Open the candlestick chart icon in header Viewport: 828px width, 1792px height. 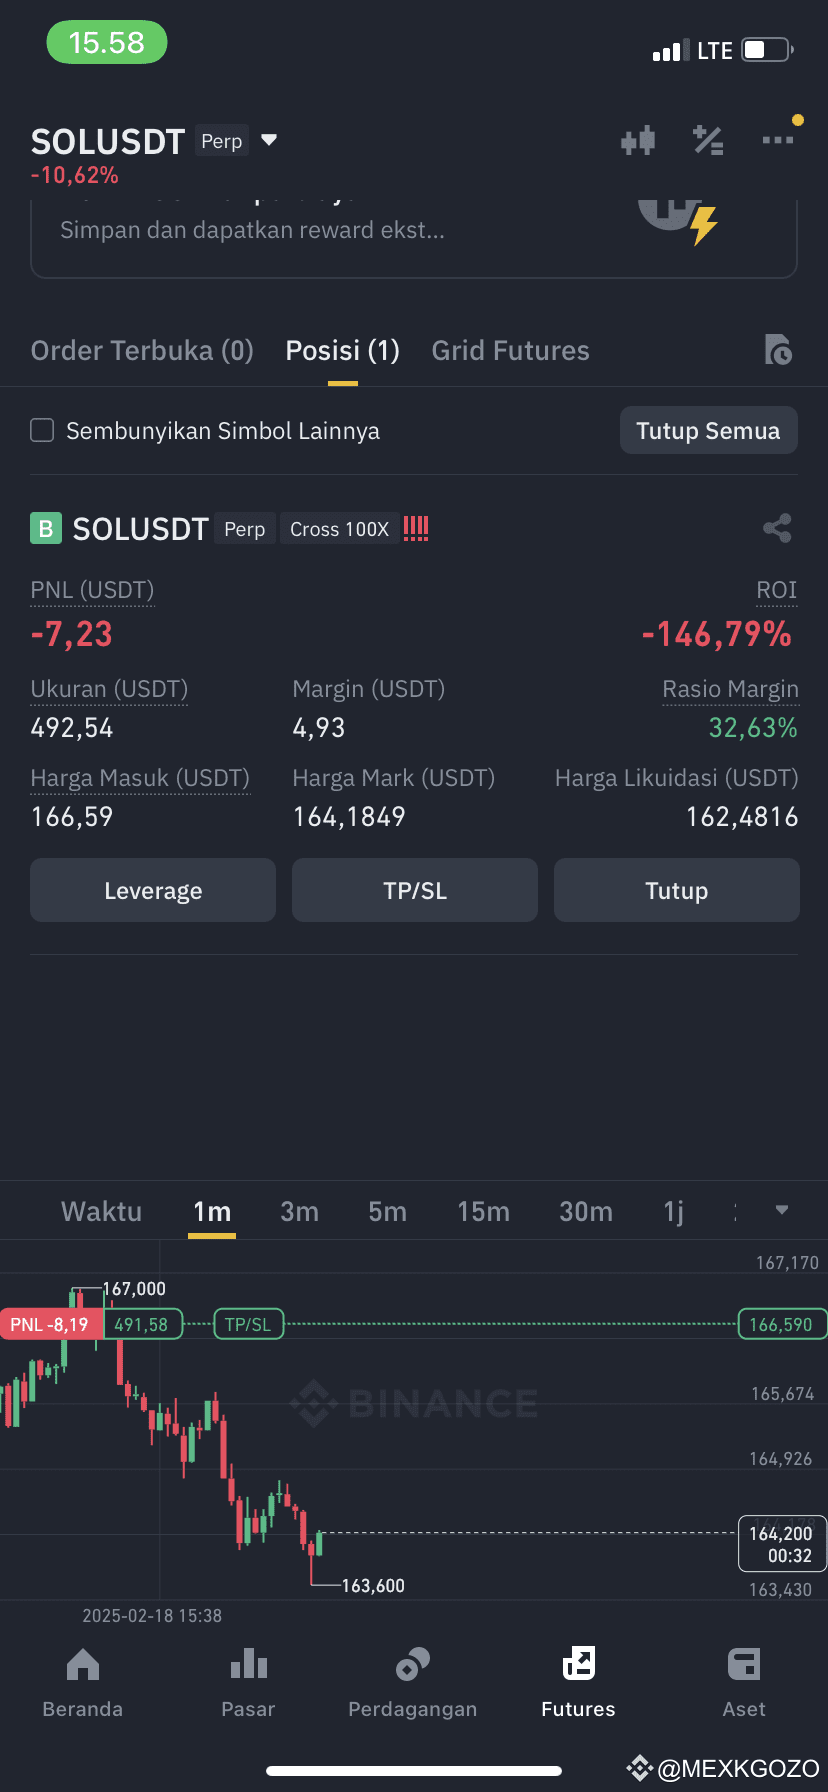pos(638,141)
